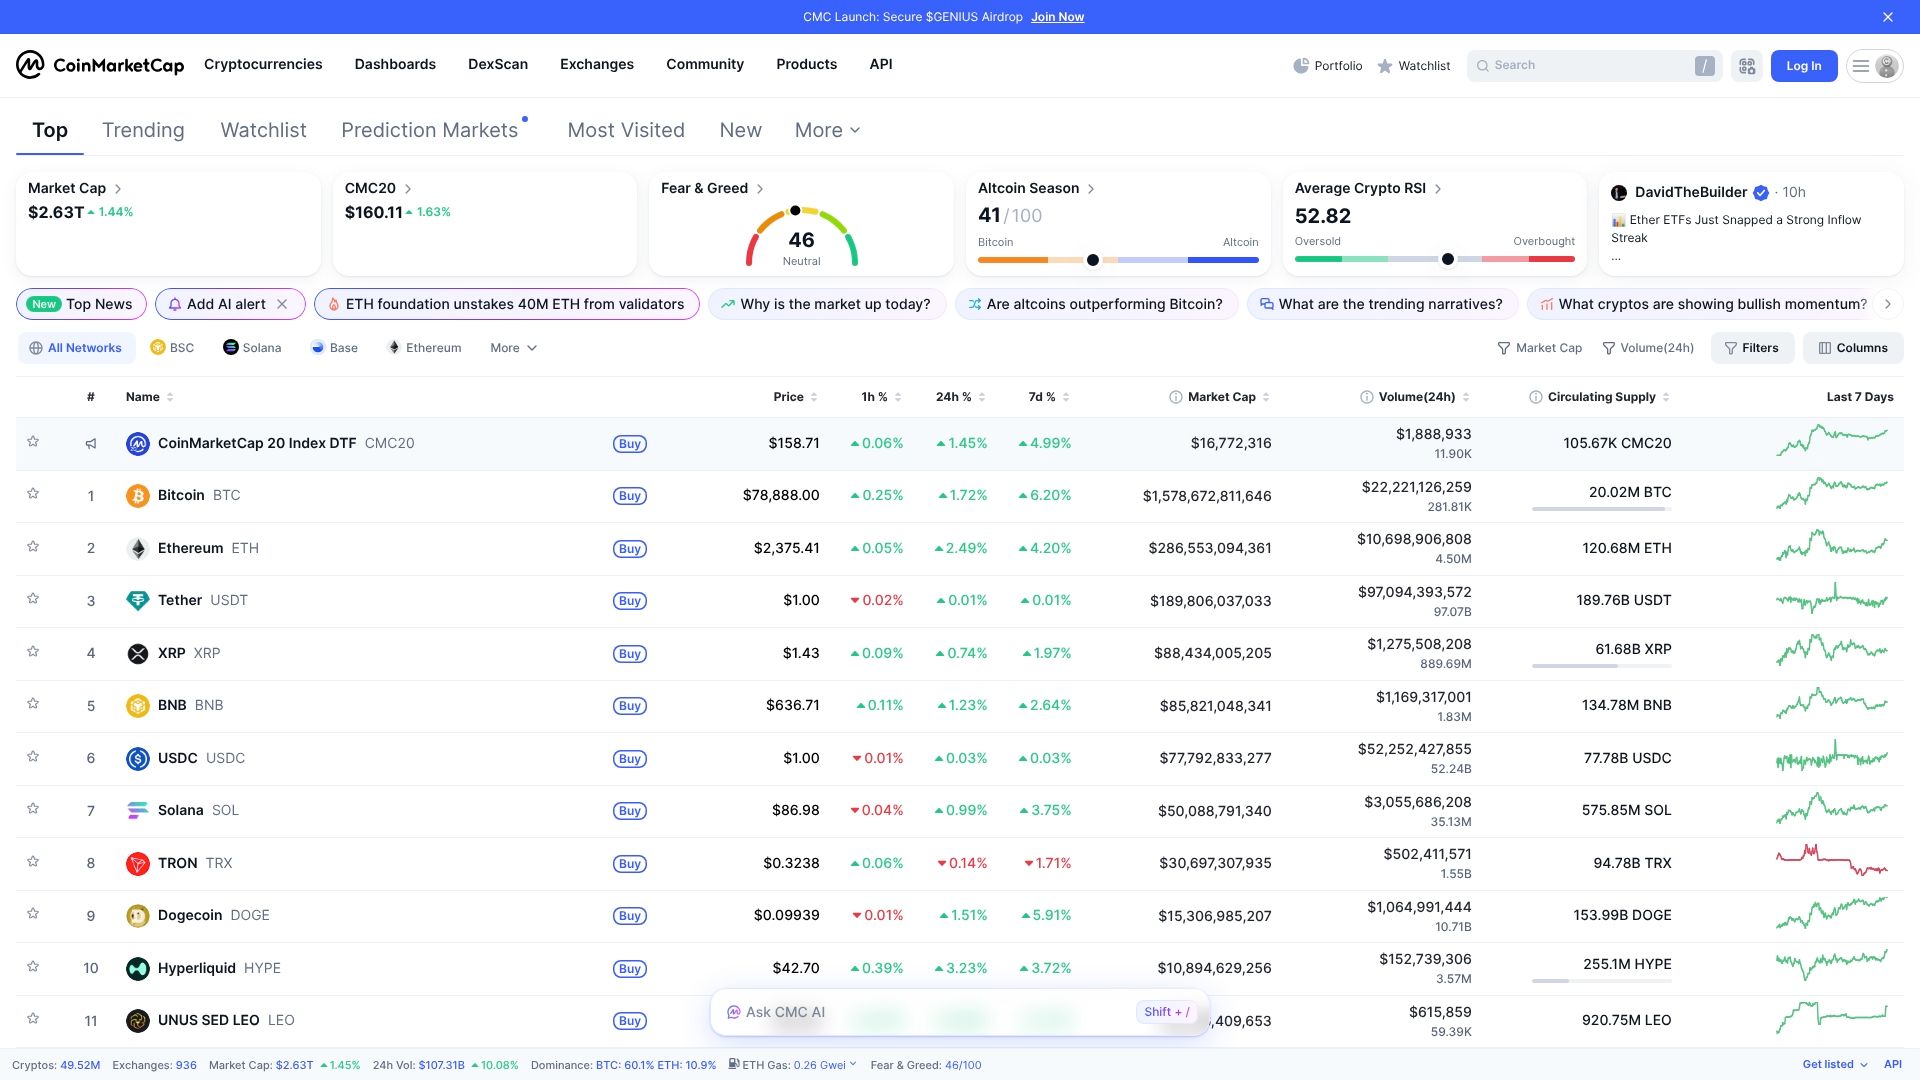Open the Cryptocurrencies menu
This screenshot has width=1920, height=1080.
[x=263, y=65]
